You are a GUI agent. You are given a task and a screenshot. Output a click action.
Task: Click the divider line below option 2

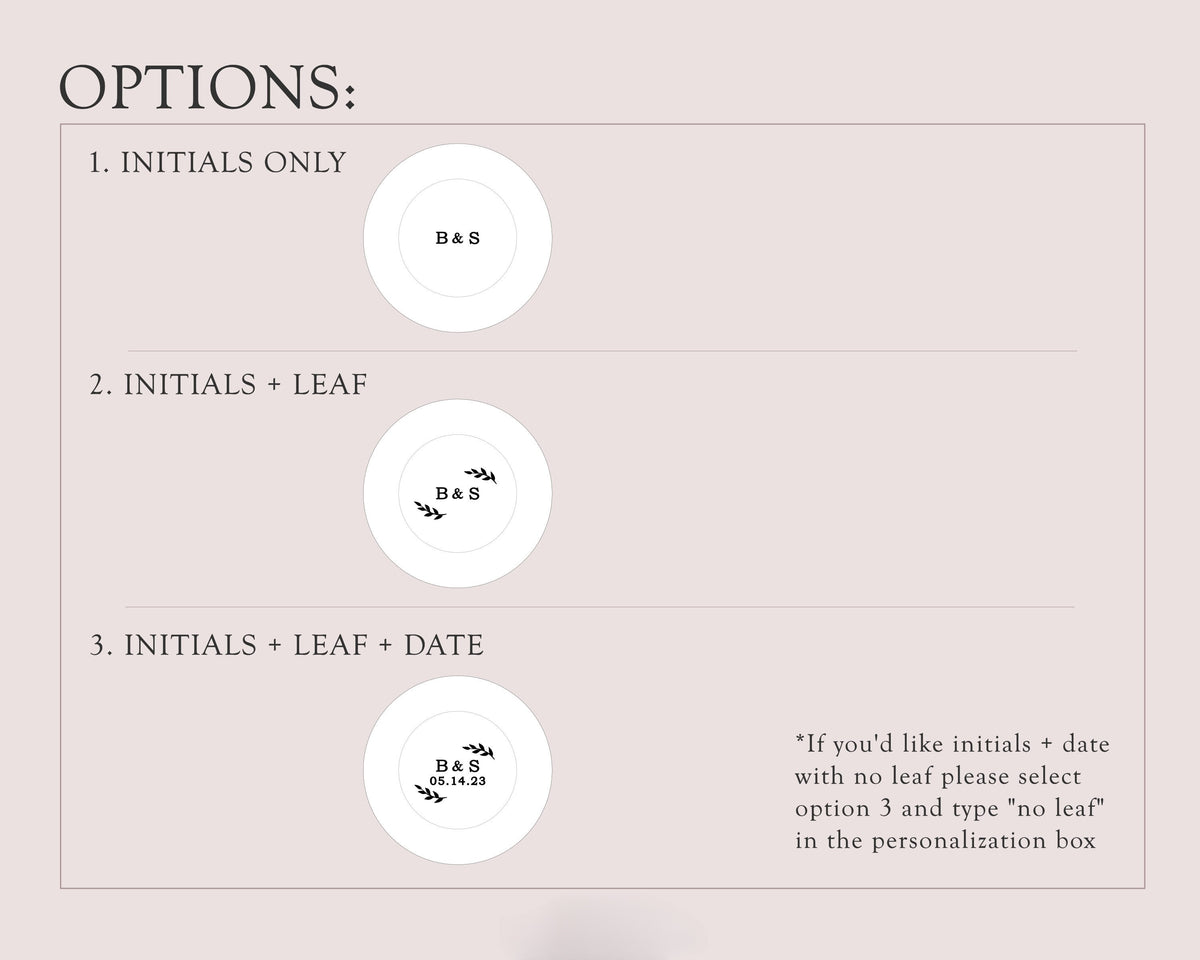coord(600,607)
